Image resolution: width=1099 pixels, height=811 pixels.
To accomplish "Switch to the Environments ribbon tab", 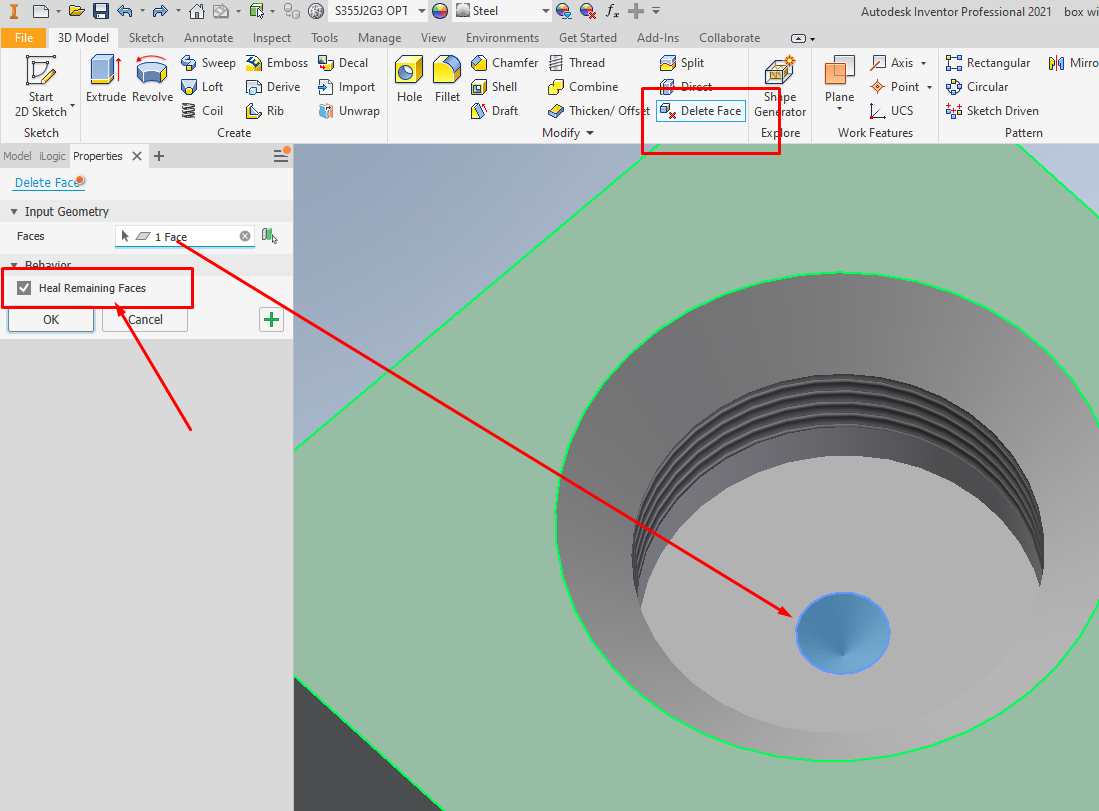I will (x=502, y=37).
